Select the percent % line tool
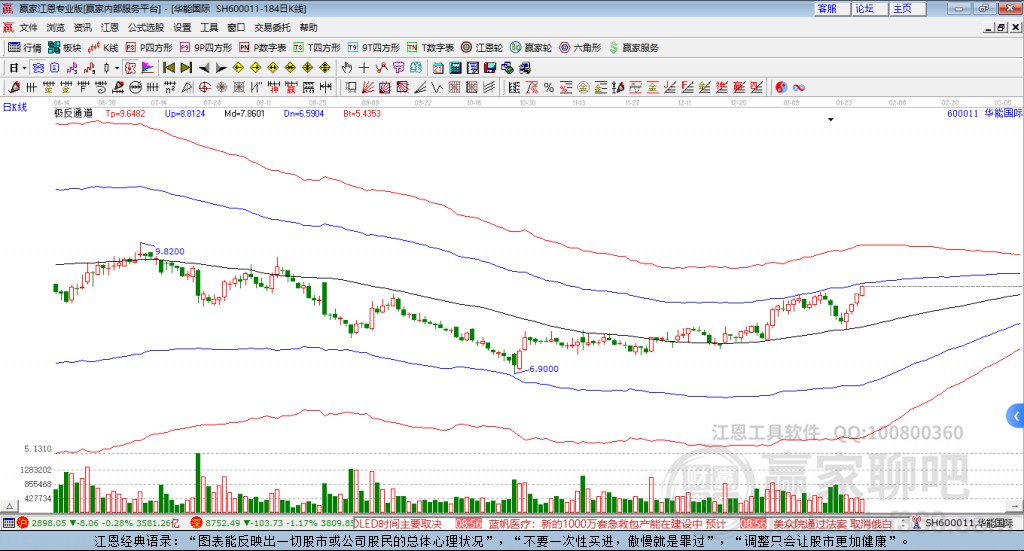The image size is (1024, 551). [549, 87]
